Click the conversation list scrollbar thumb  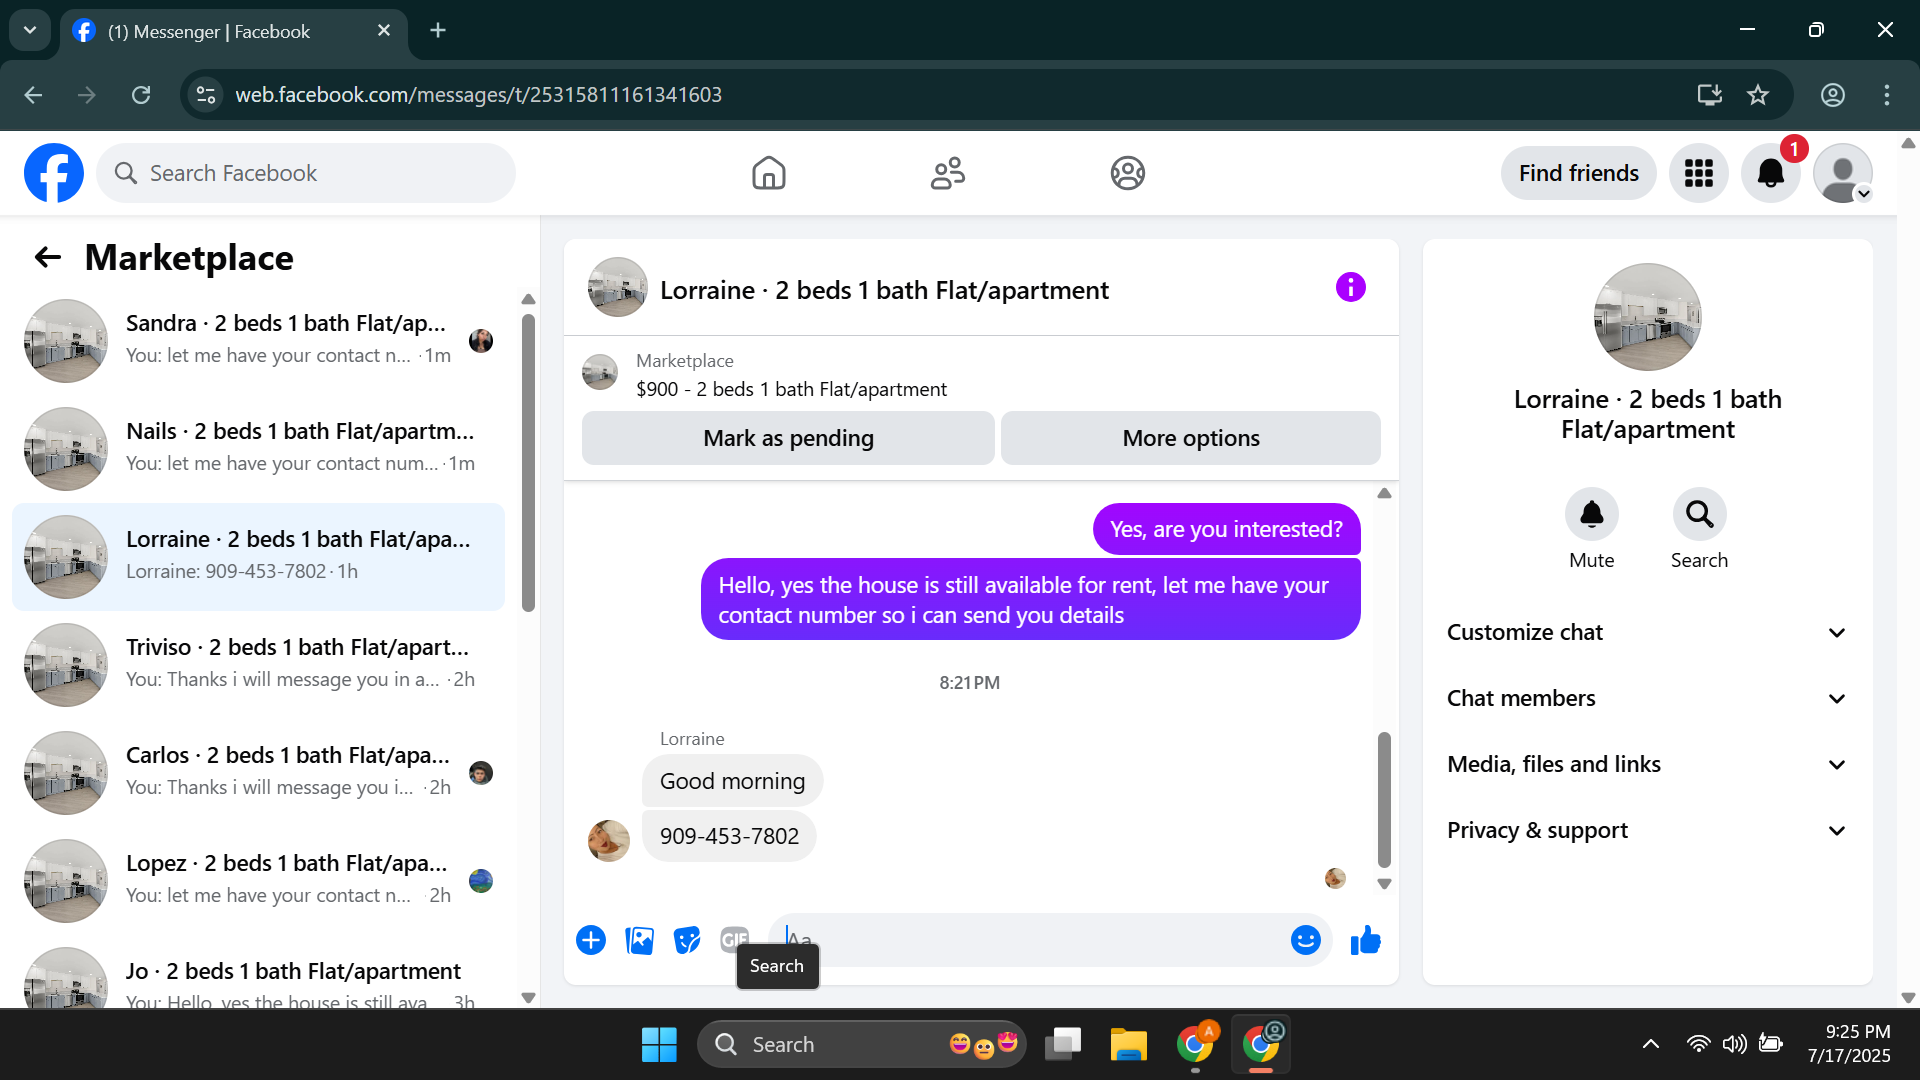click(528, 462)
